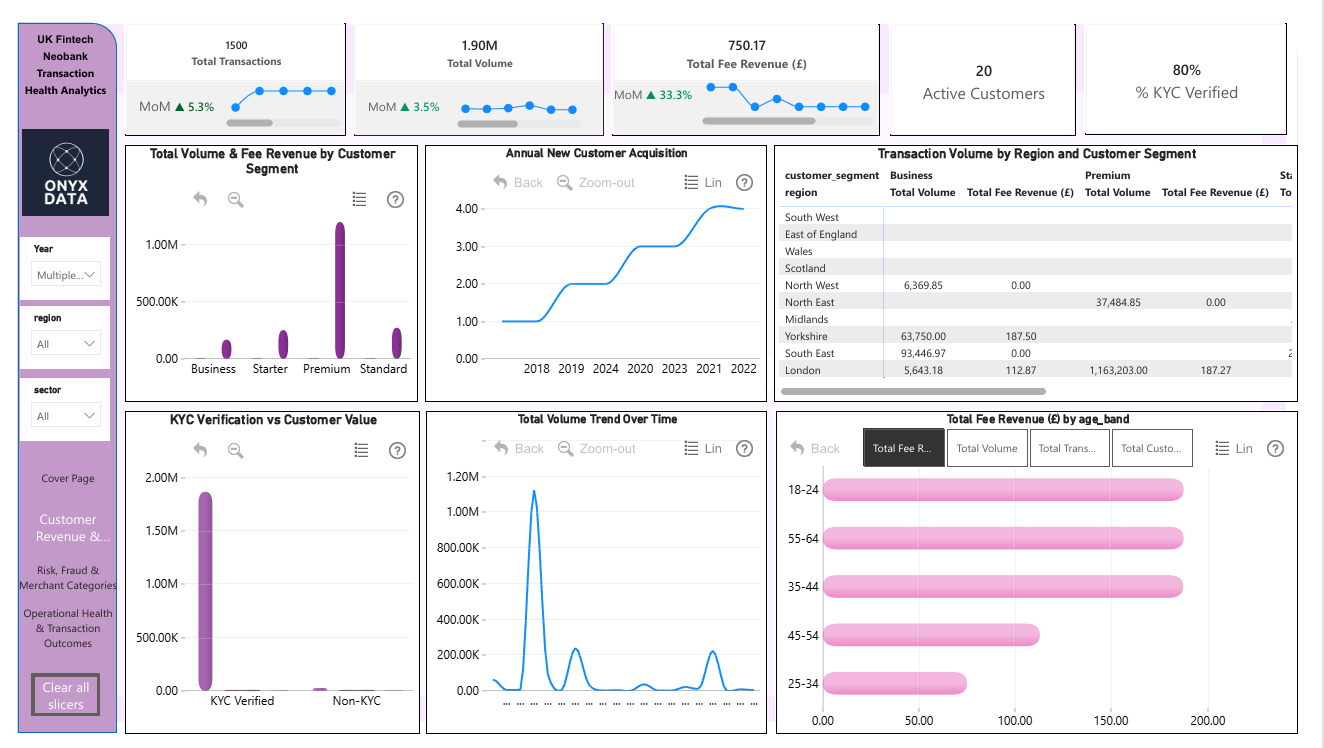Click zoom-out magnifier in Customer Segment chart
This screenshot has width=1324, height=748.
pyautogui.click(x=235, y=199)
